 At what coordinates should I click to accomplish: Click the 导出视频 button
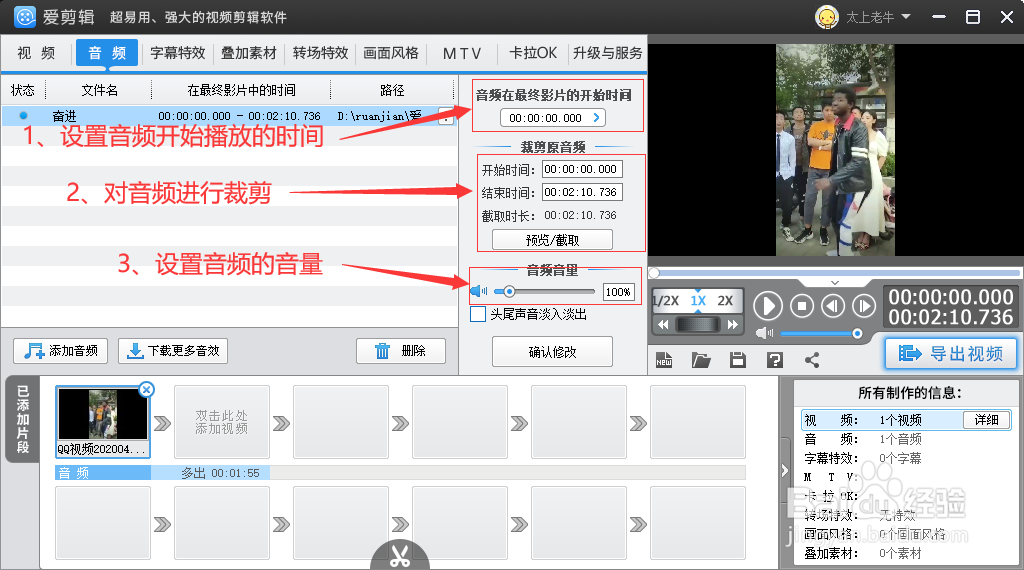[x=950, y=354]
